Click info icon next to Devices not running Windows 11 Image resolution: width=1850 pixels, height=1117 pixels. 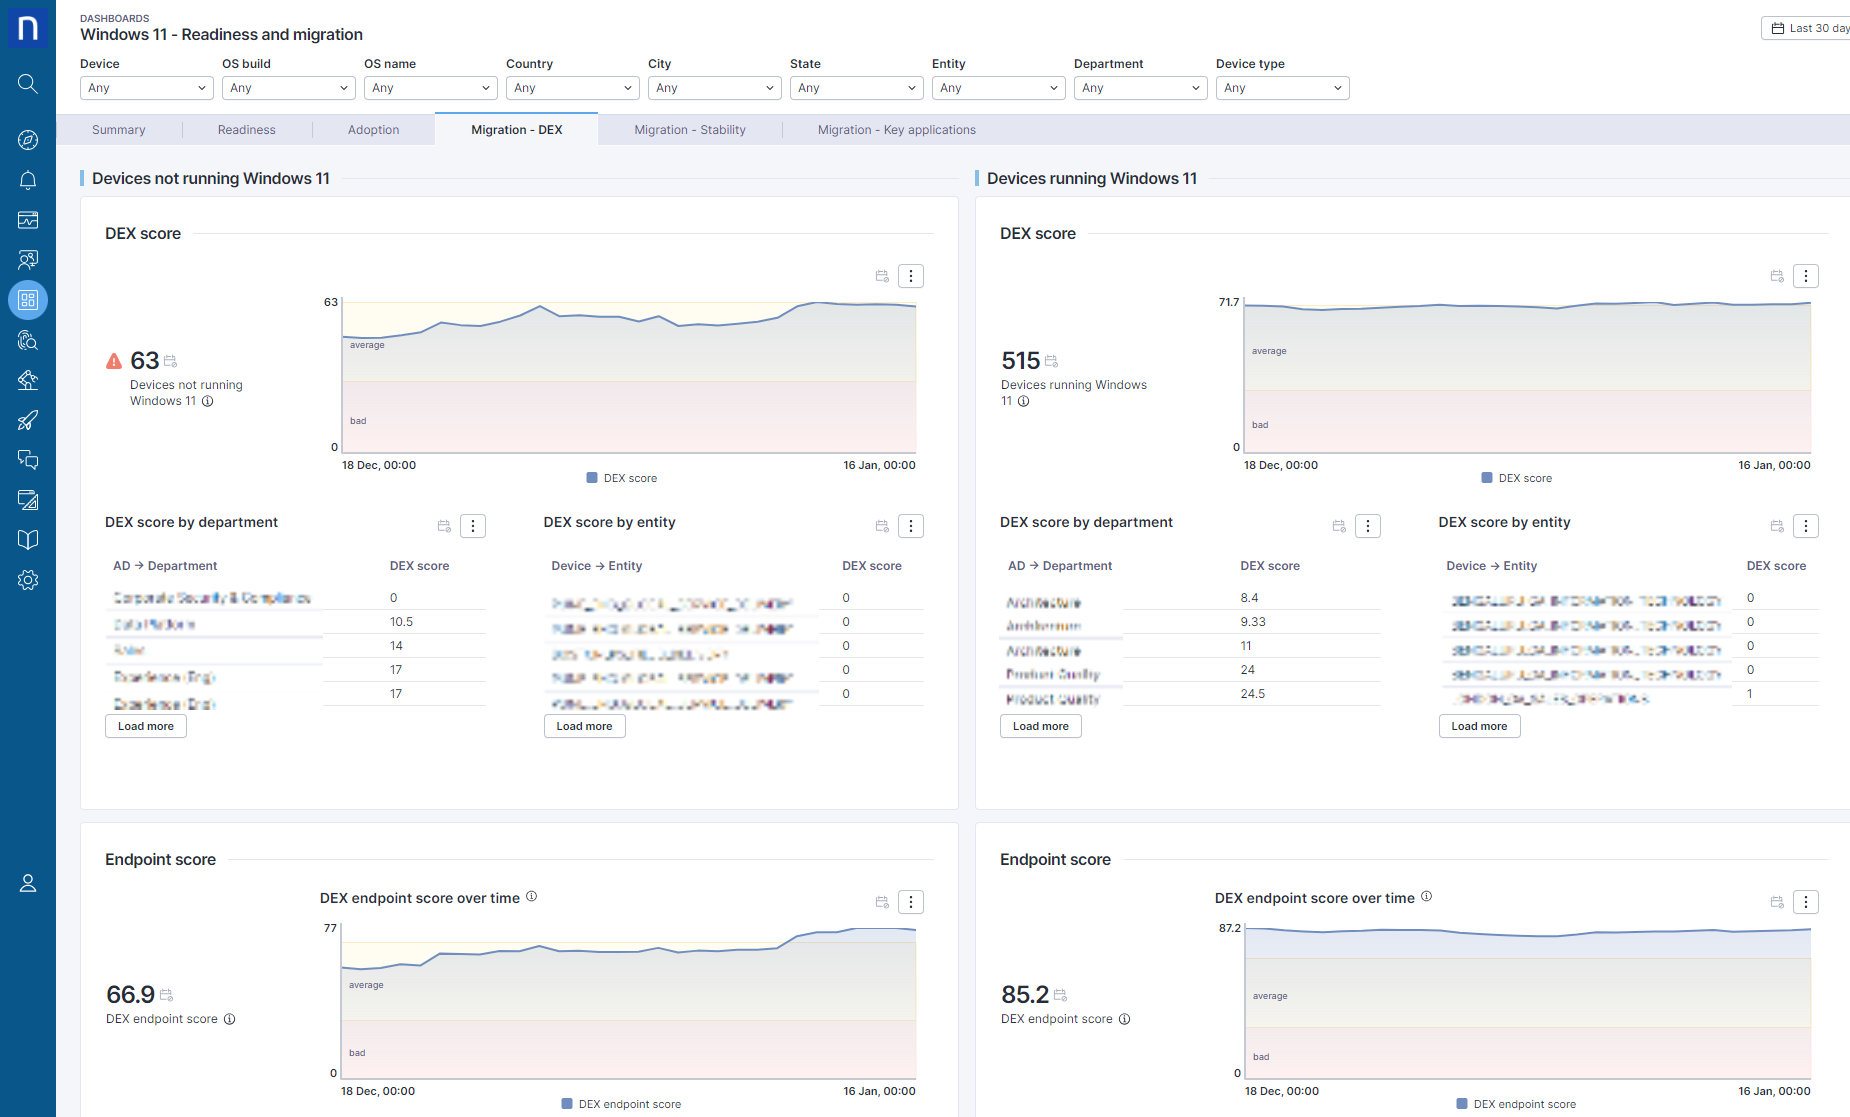click(x=208, y=401)
